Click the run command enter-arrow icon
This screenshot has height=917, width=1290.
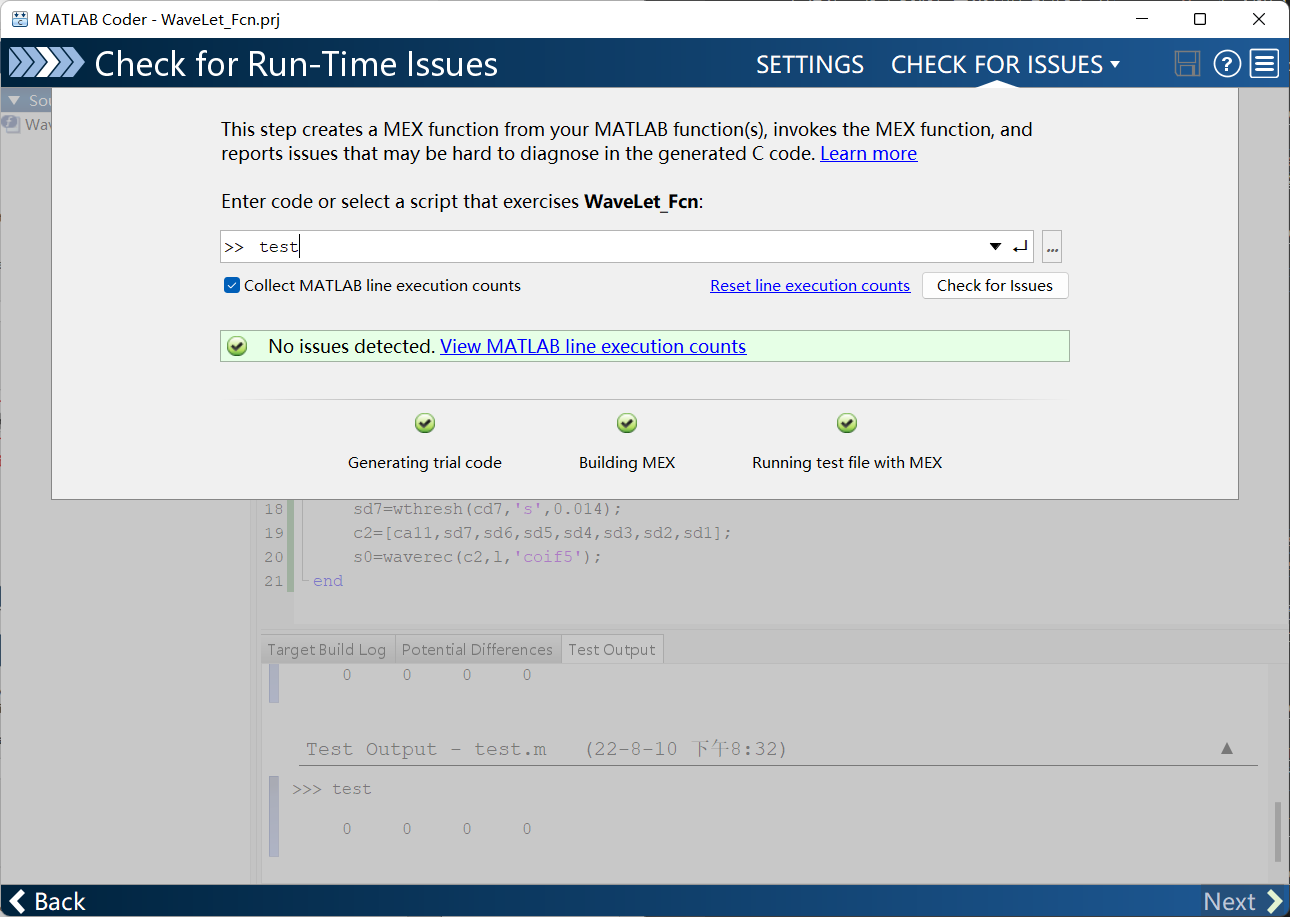click(x=1020, y=247)
